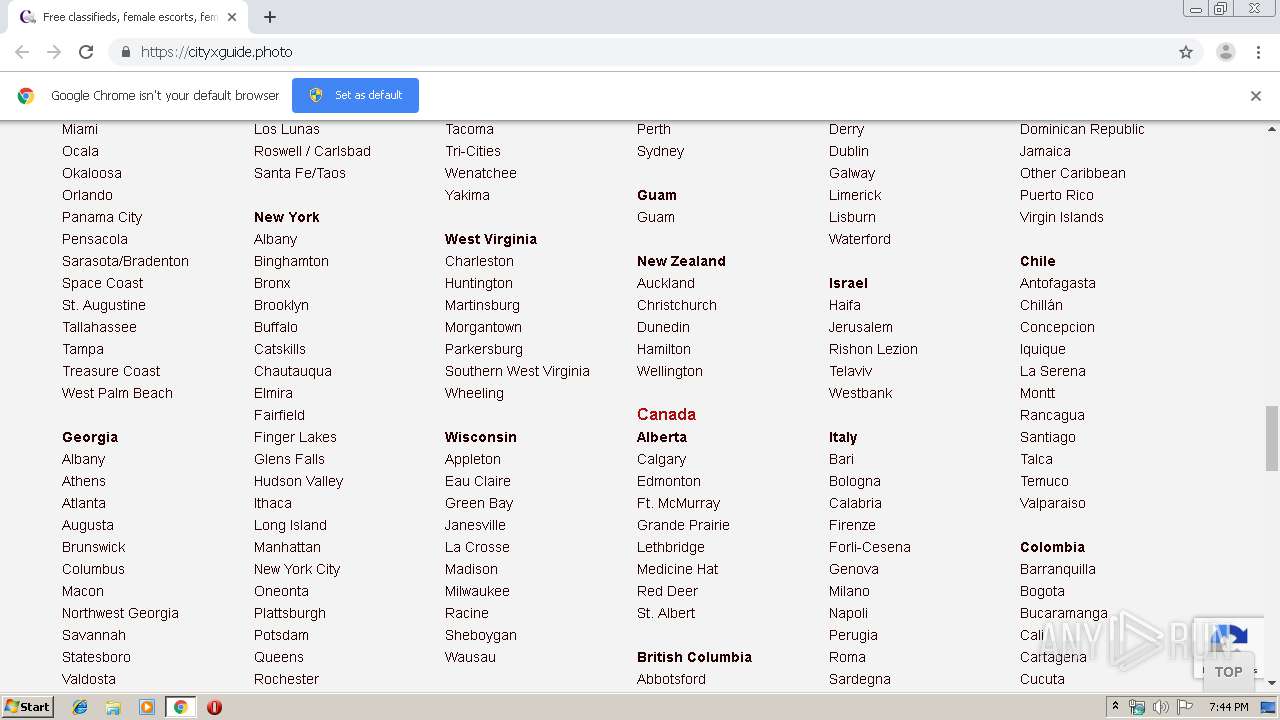
Task: Open the Windows Start menu
Action: (x=27, y=707)
